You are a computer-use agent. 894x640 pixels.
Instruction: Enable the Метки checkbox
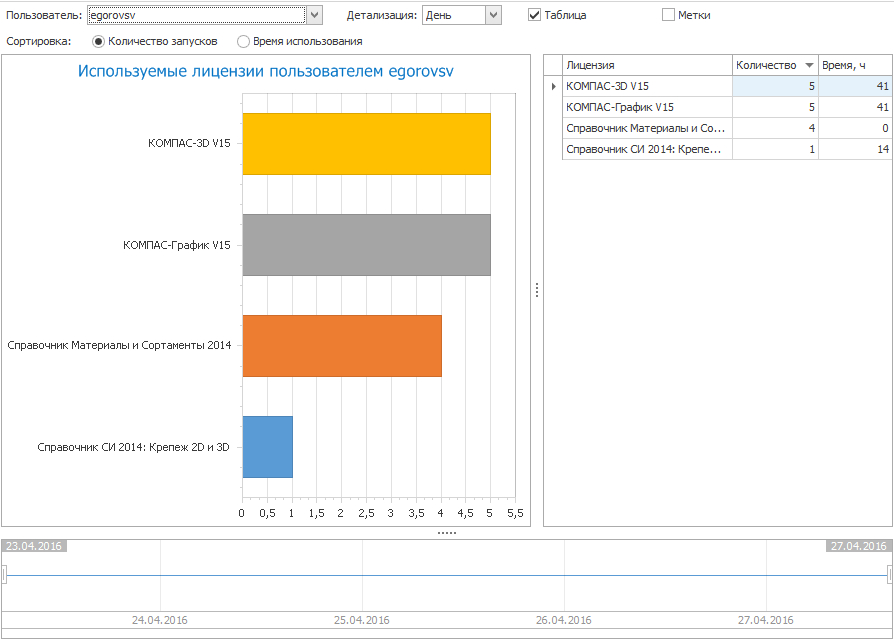tap(669, 15)
